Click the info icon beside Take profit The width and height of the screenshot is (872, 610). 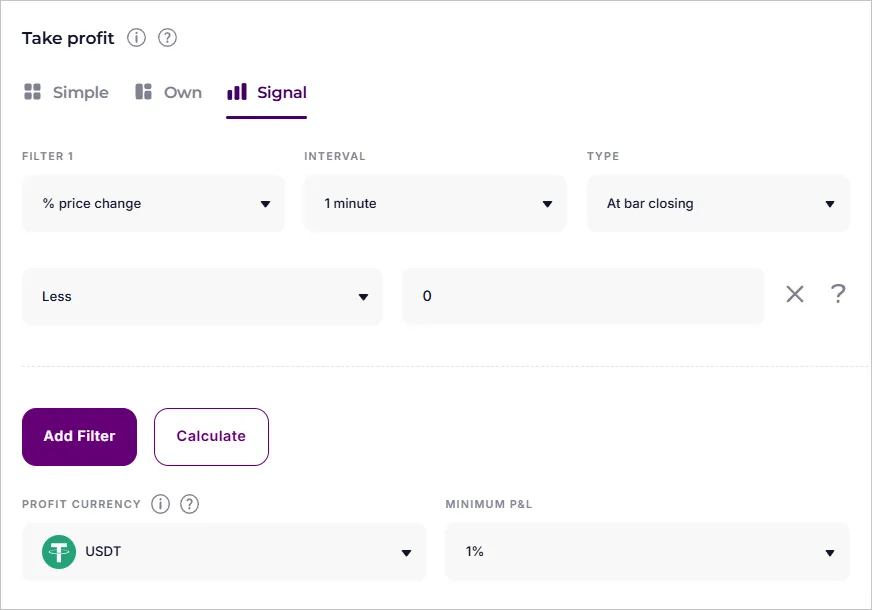136,38
